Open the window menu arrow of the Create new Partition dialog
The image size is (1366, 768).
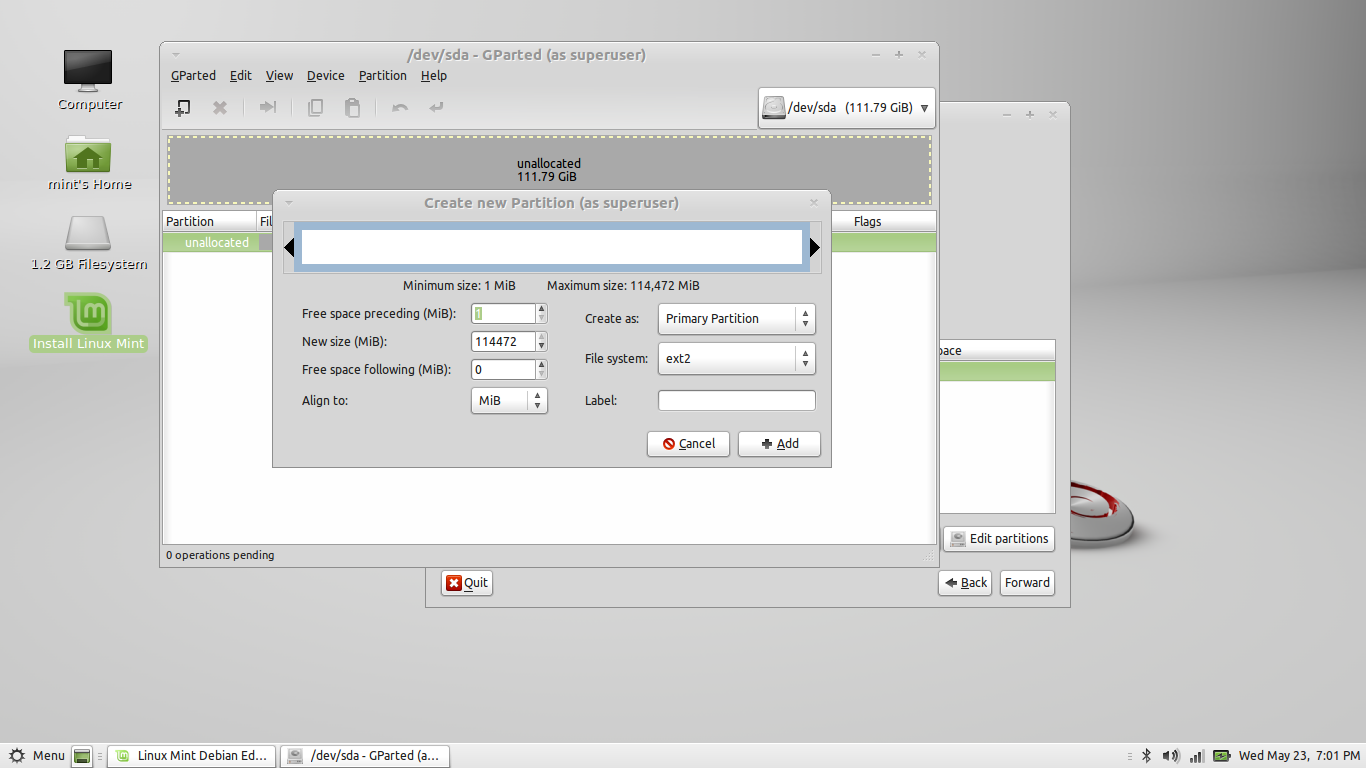click(x=289, y=202)
